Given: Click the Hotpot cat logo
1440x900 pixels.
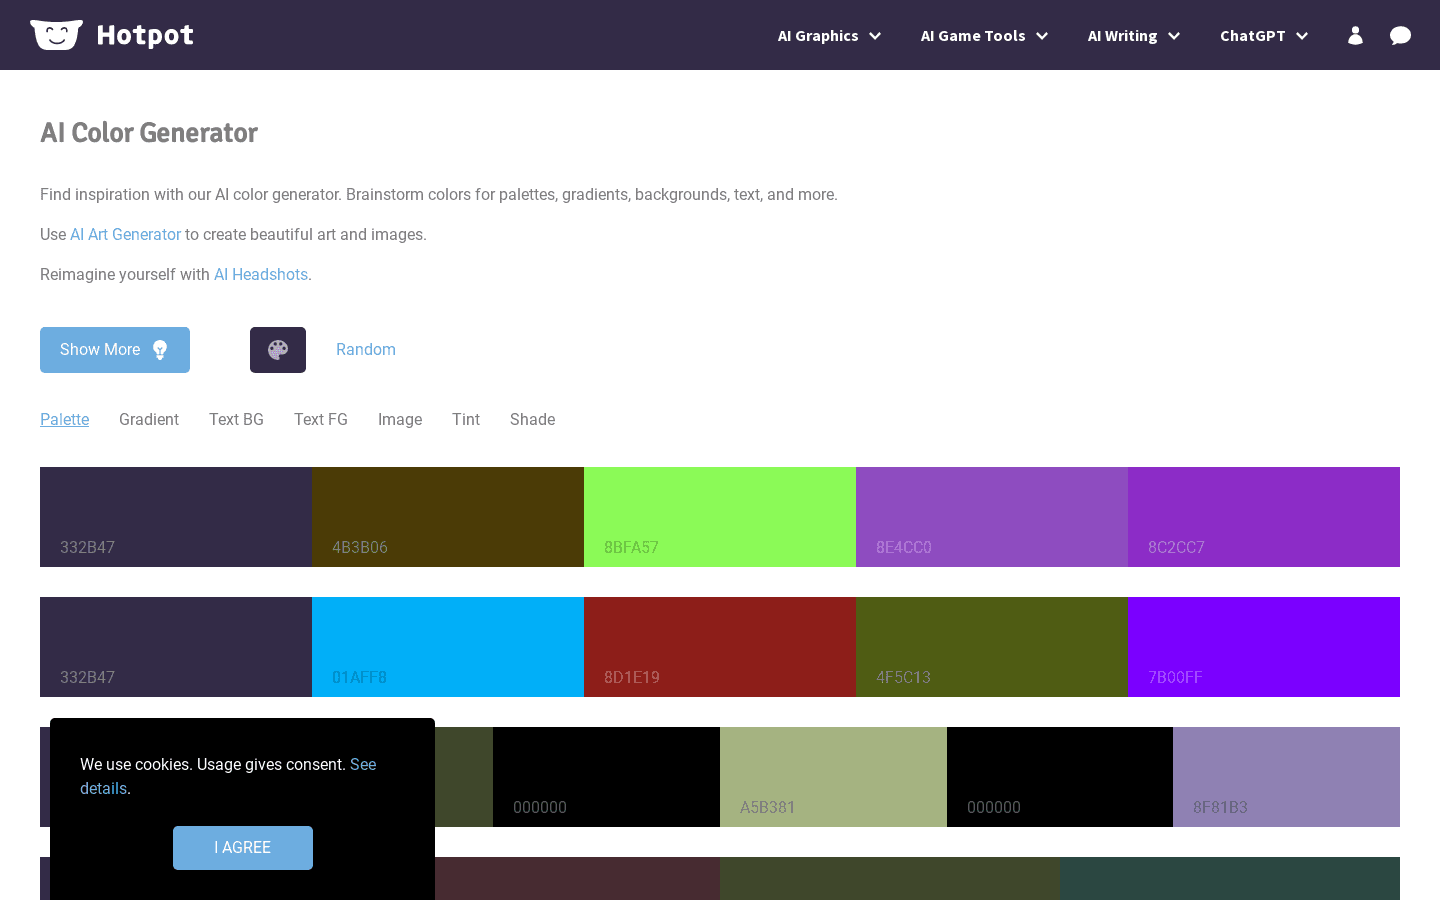Looking at the screenshot, I should tap(57, 34).
